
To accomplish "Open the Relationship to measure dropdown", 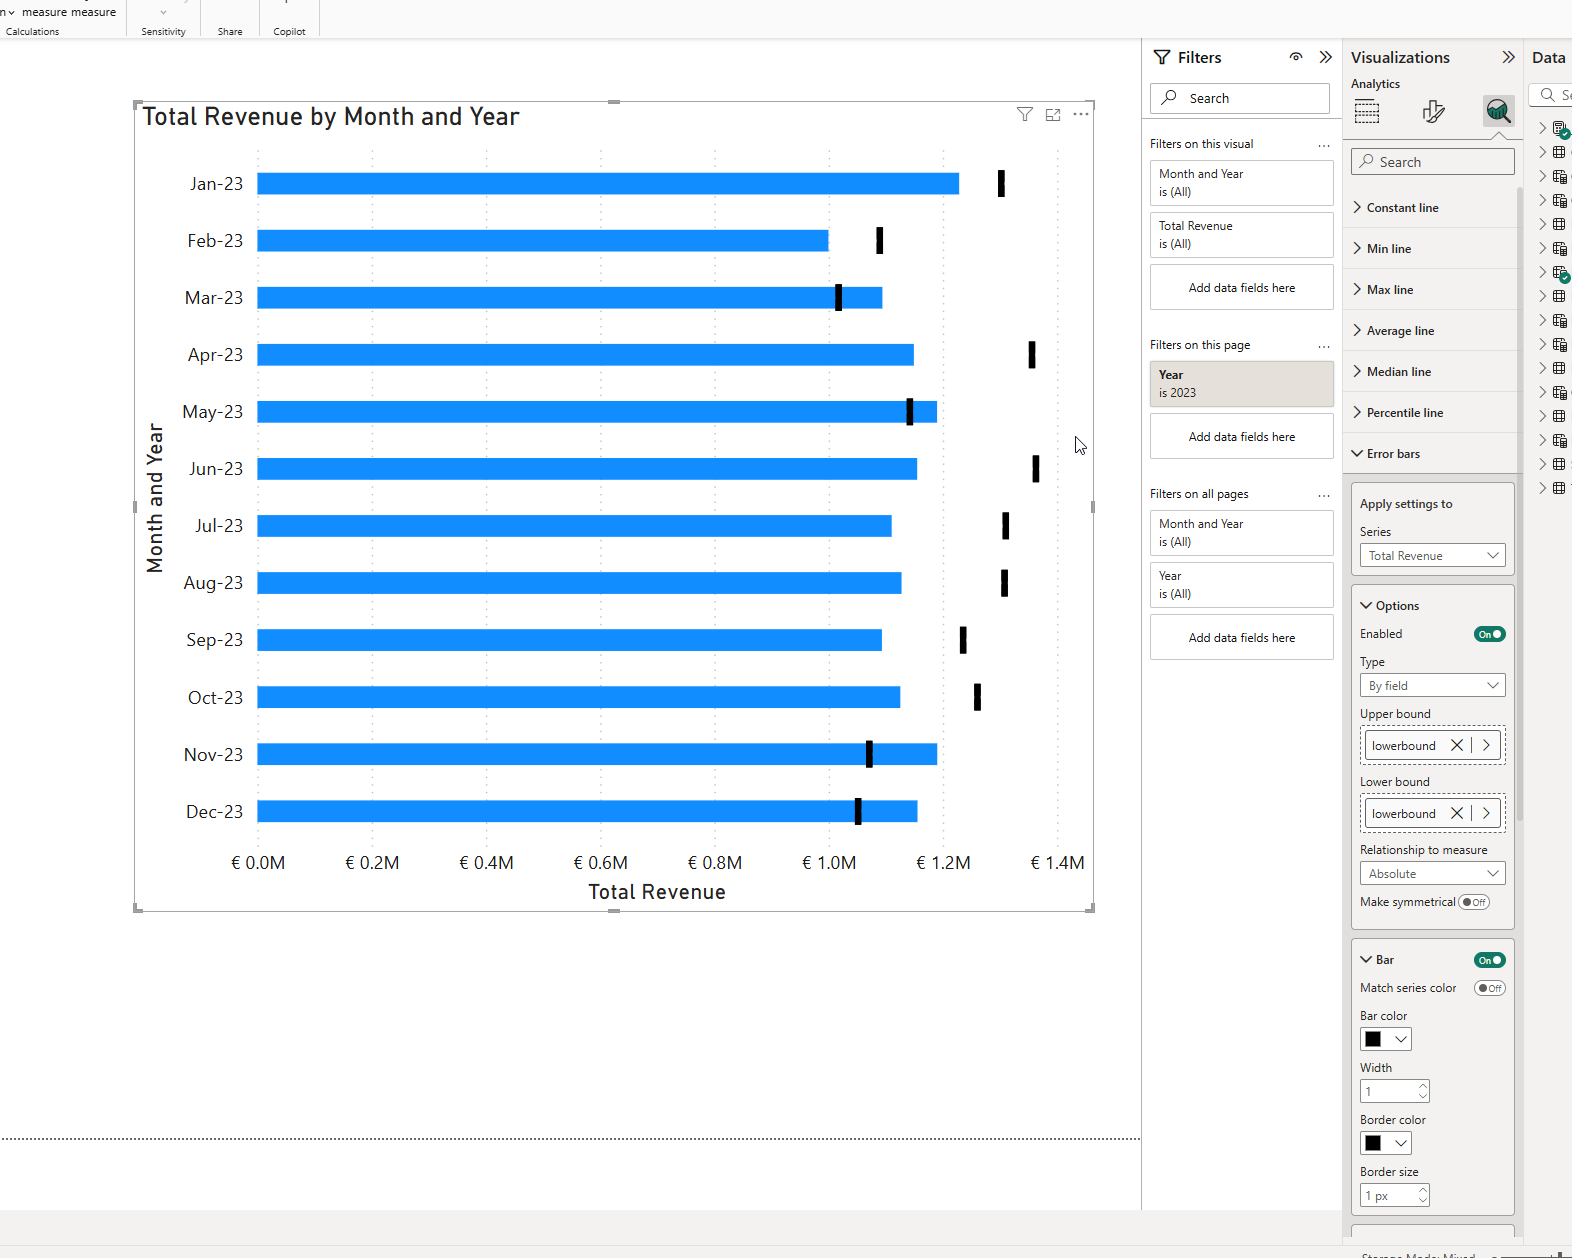I will [1433, 874].
